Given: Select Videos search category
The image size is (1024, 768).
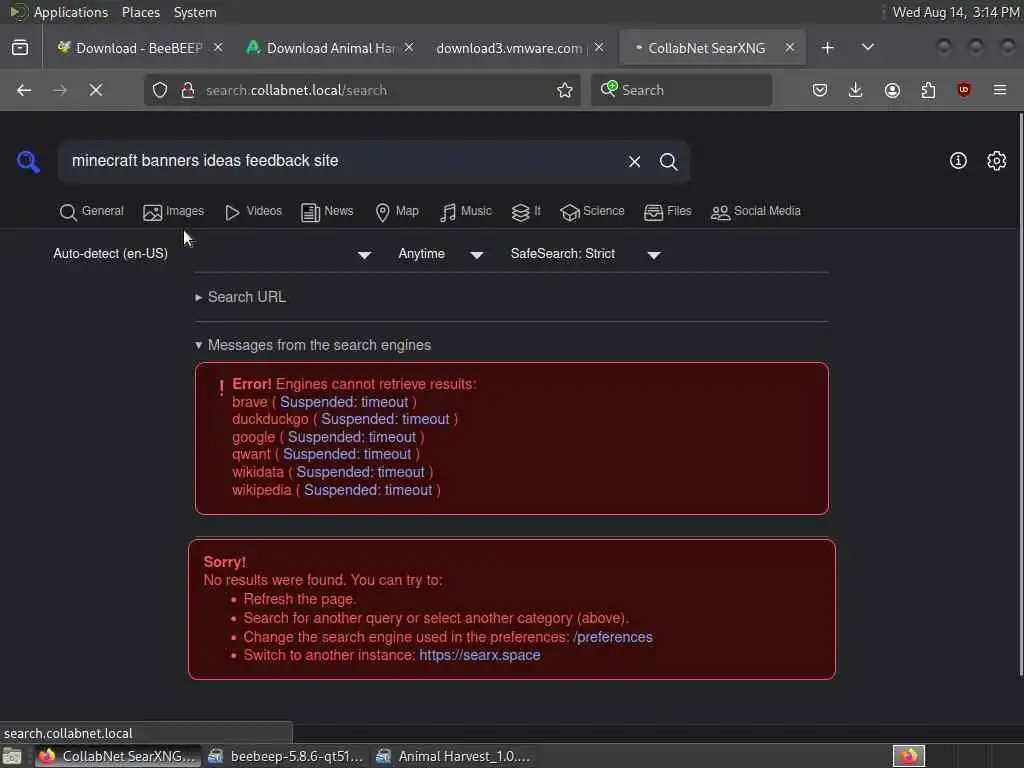Looking at the screenshot, I should 253,212.
